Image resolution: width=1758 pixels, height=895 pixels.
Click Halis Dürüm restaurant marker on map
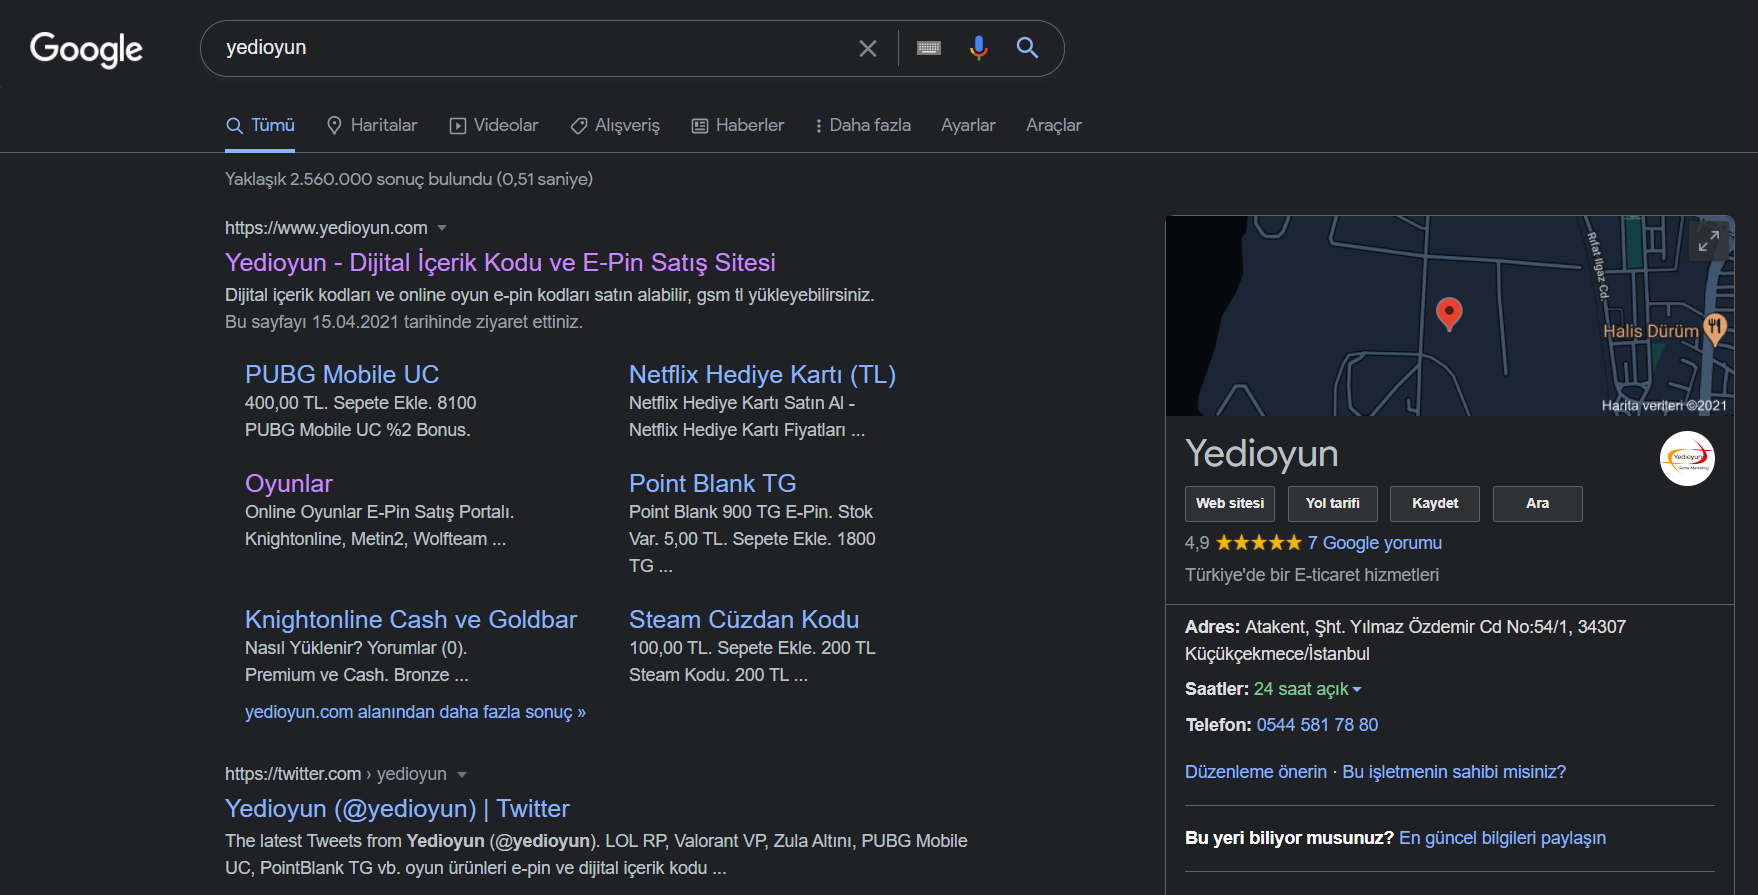pos(1714,329)
